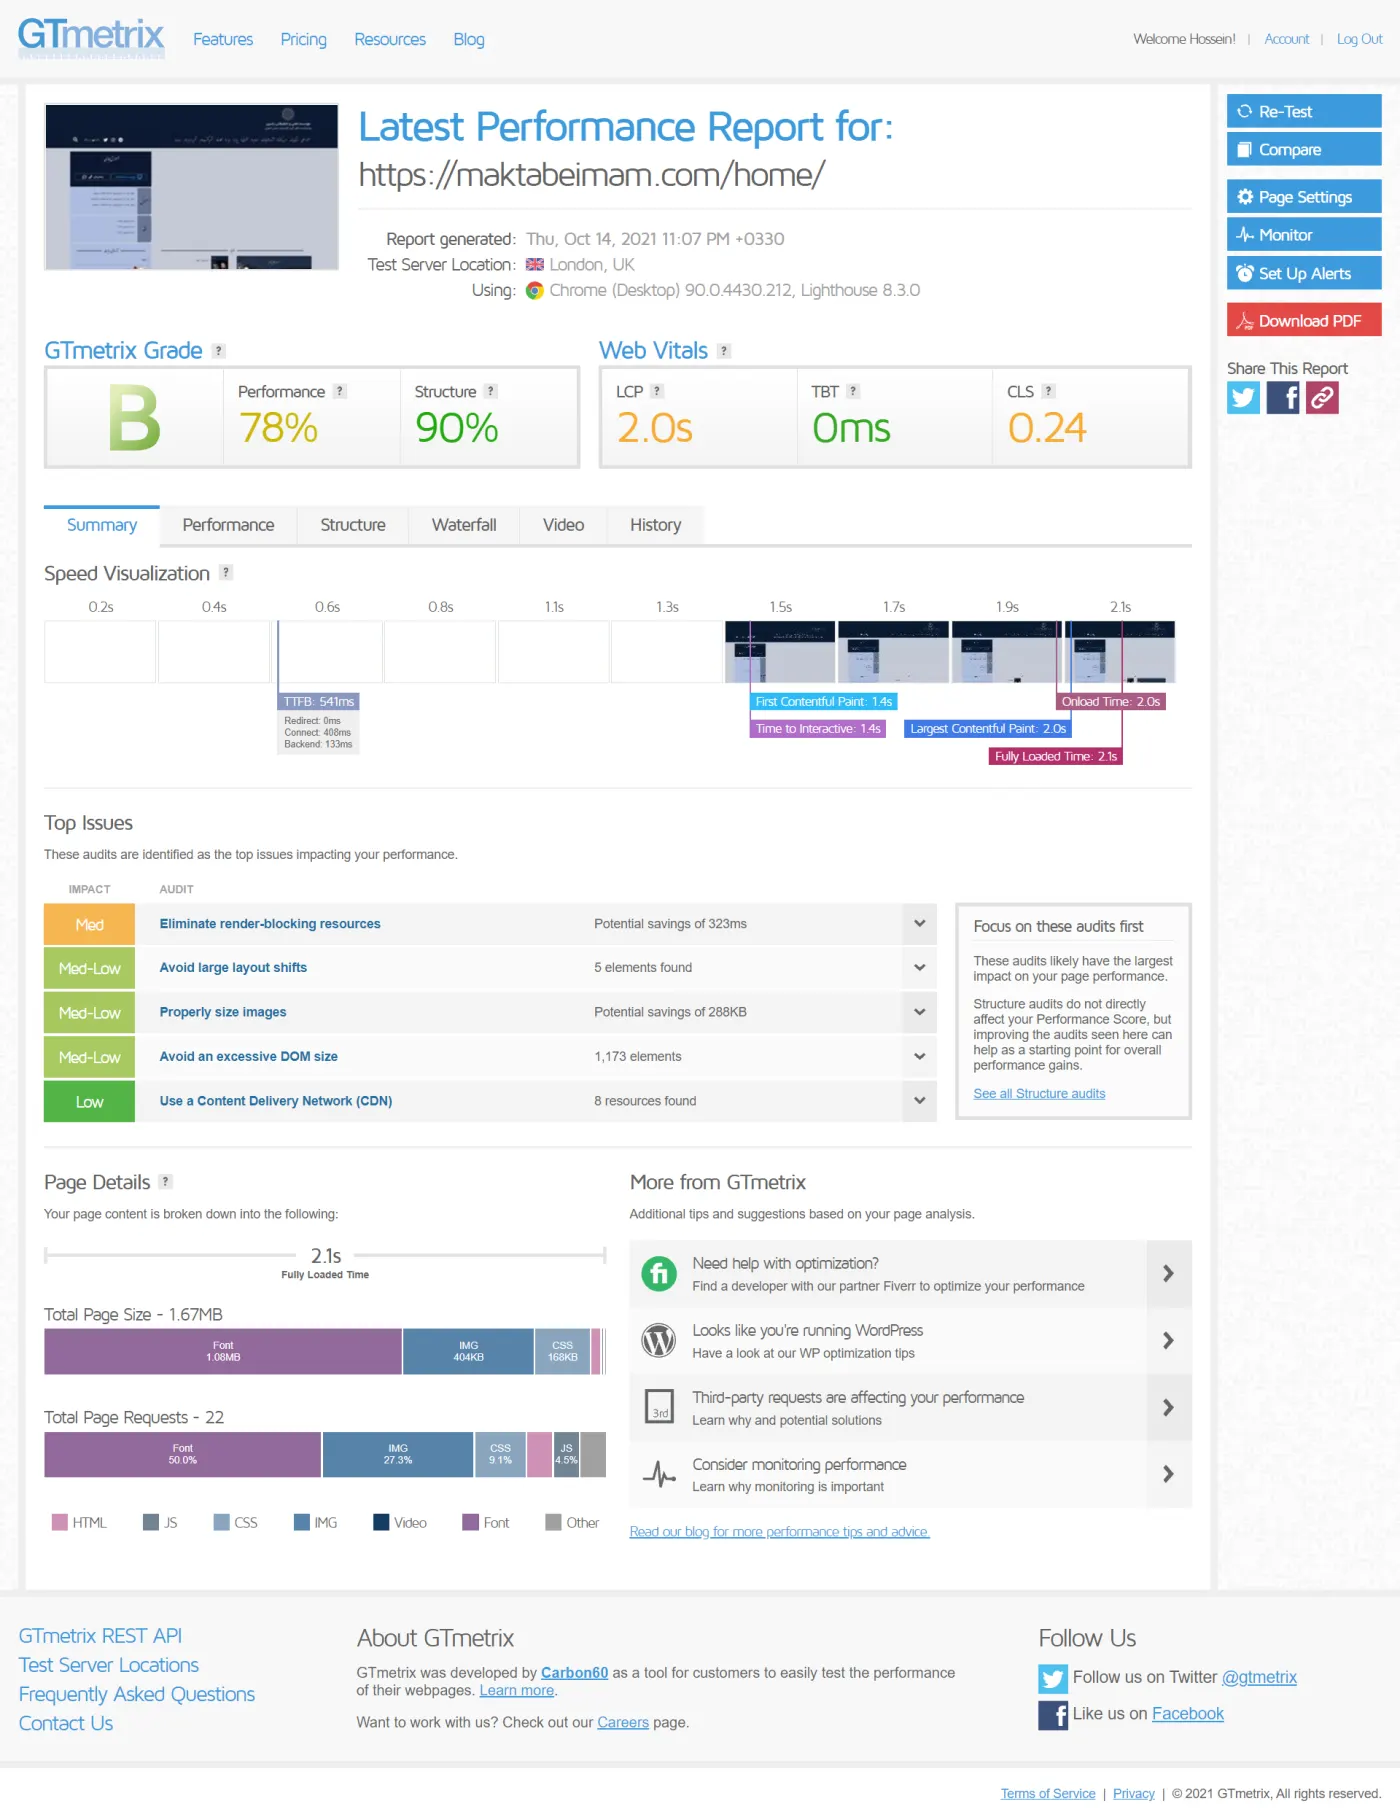The height and width of the screenshot is (1820, 1400).
Task: Share report on Facebook icon
Action: tap(1283, 398)
